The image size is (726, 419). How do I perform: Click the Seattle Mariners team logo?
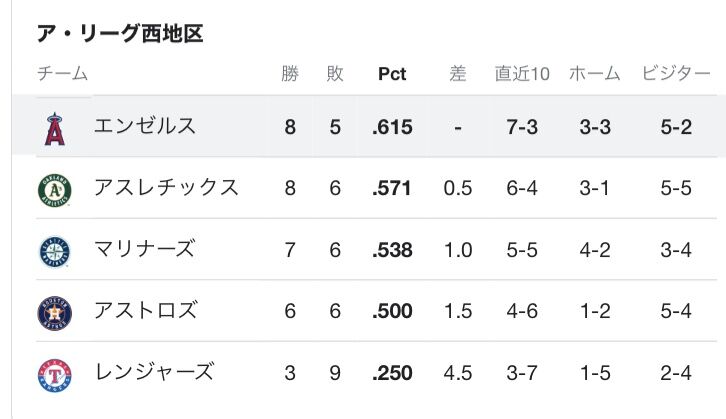coord(55,251)
